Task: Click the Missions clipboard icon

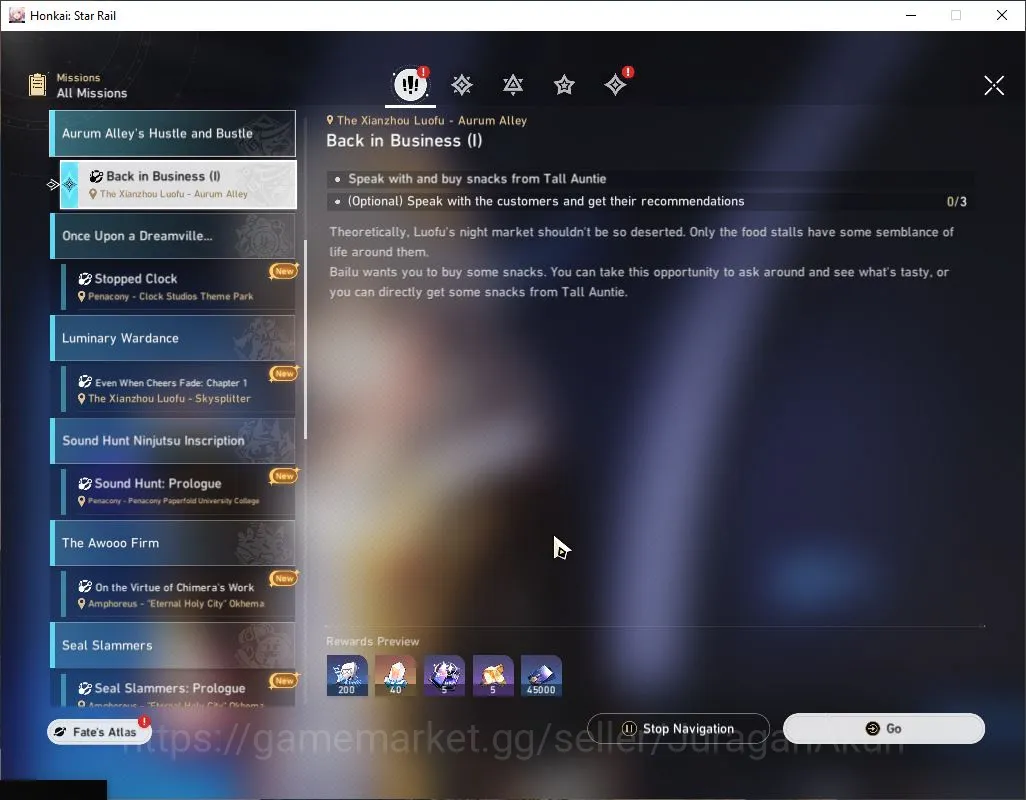Action: tap(37, 84)
